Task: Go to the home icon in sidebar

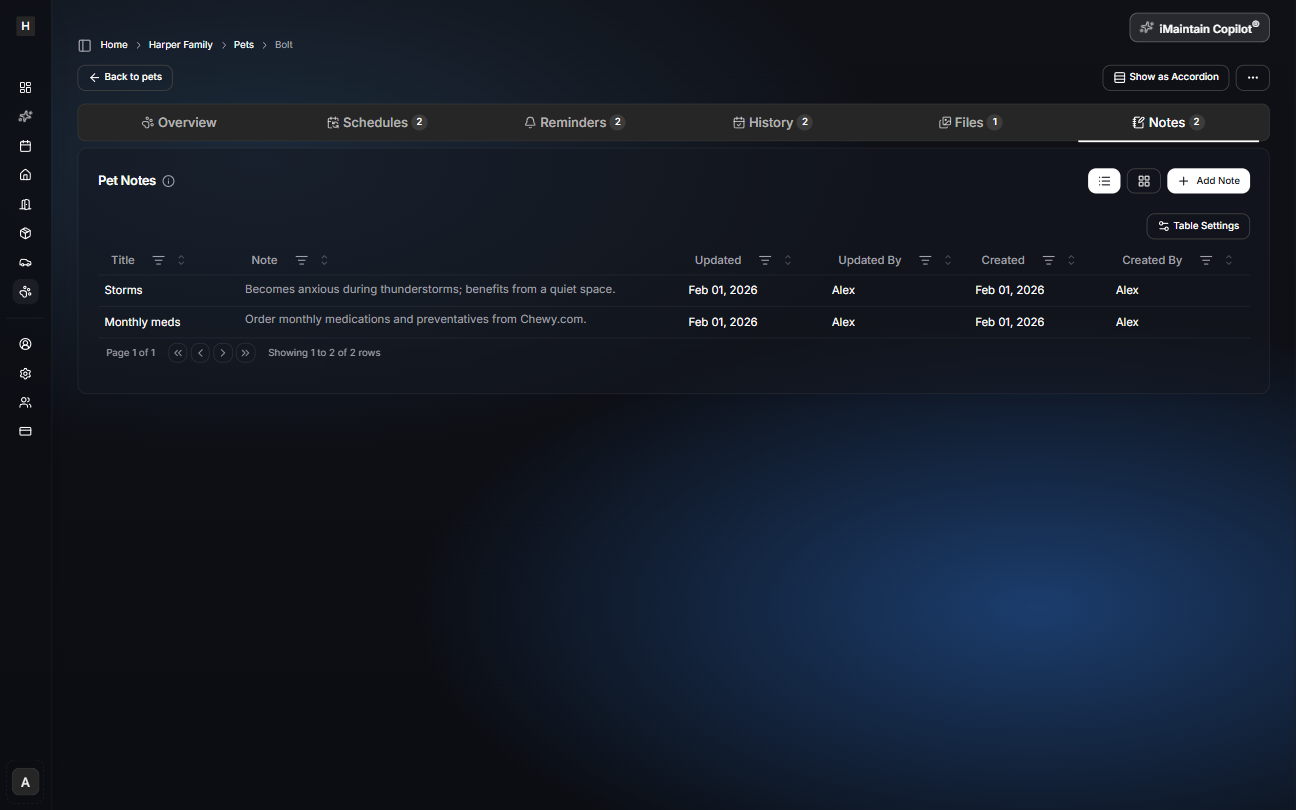Action: click(x=26, y=175)
